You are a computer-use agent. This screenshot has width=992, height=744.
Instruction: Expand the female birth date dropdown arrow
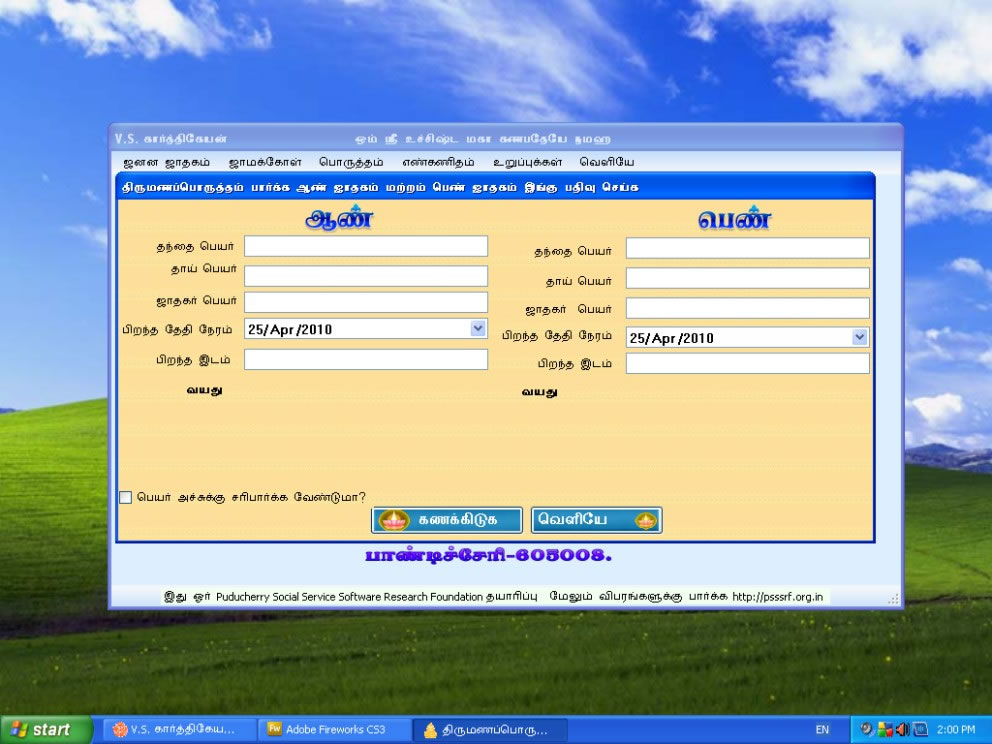pos(859,337)
